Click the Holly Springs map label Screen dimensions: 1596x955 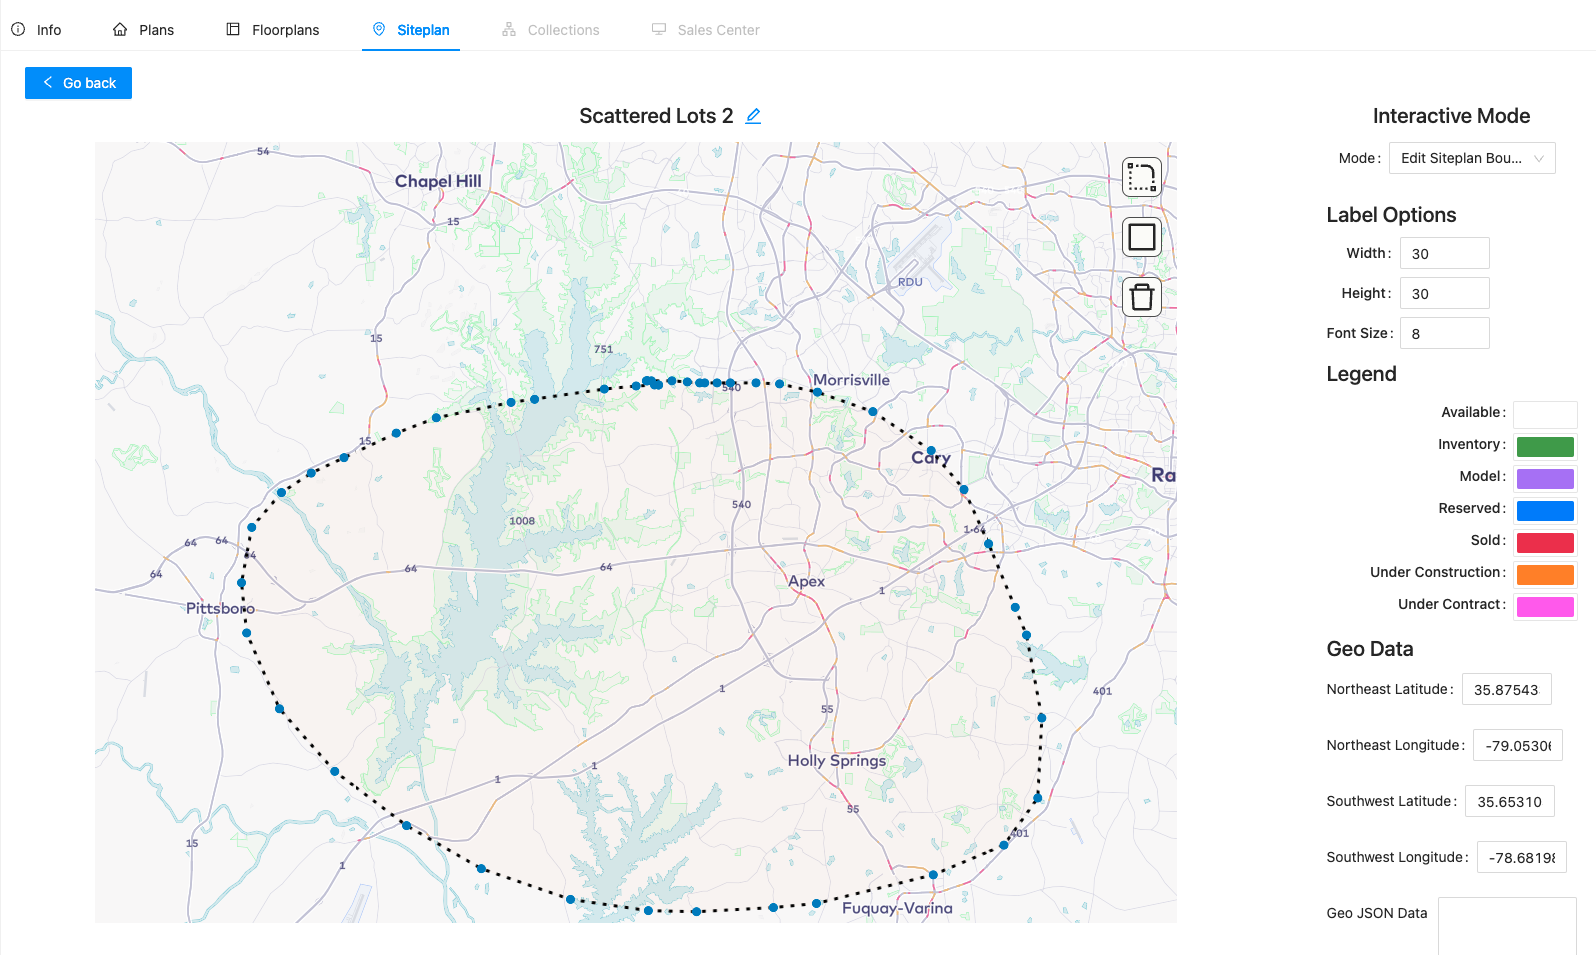click(x=837, y=761)
